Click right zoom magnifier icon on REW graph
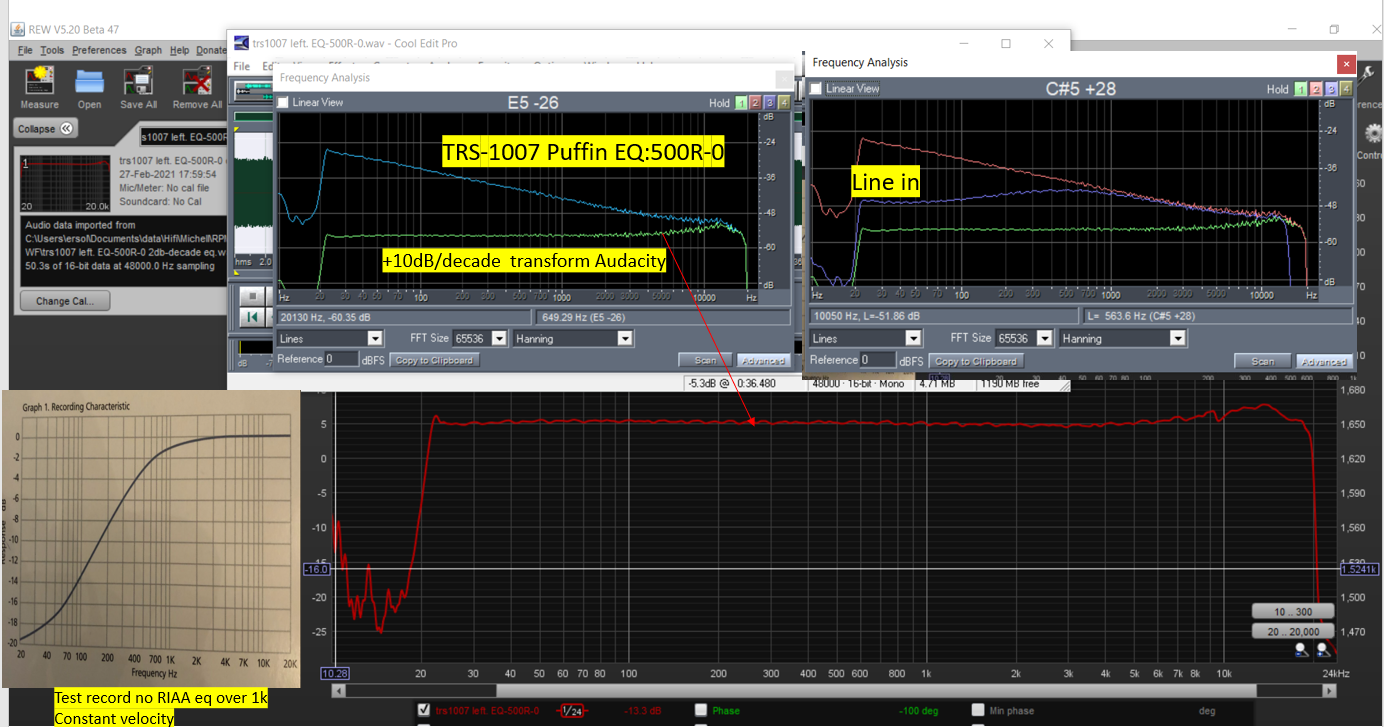1384x727 pixels. pyautogui.click(x=1324, y=651)
